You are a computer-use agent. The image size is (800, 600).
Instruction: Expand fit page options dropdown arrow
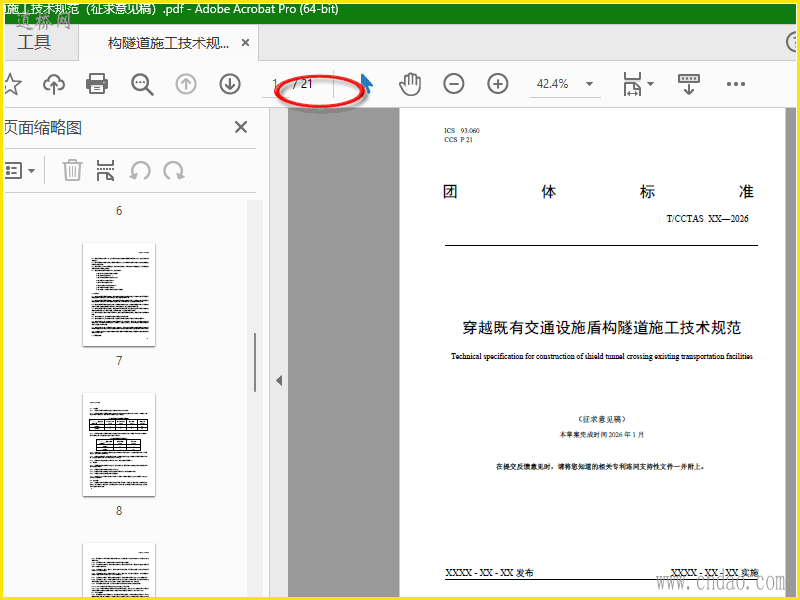651,84
